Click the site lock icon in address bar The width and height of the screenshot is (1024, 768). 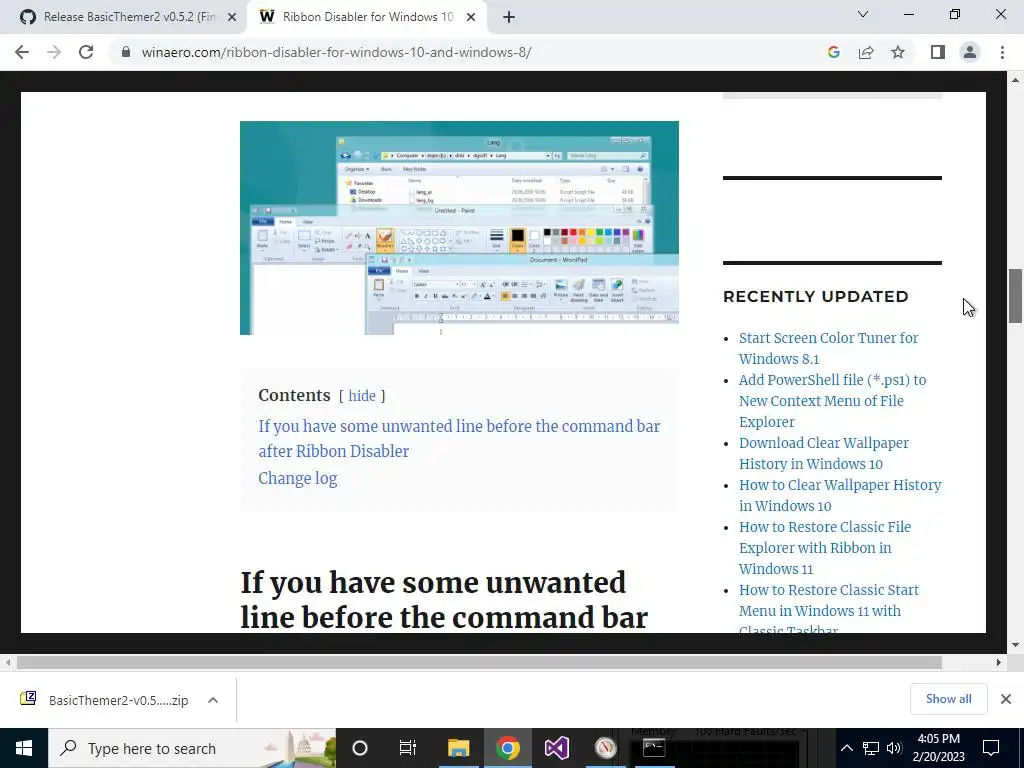click(125, 52)
